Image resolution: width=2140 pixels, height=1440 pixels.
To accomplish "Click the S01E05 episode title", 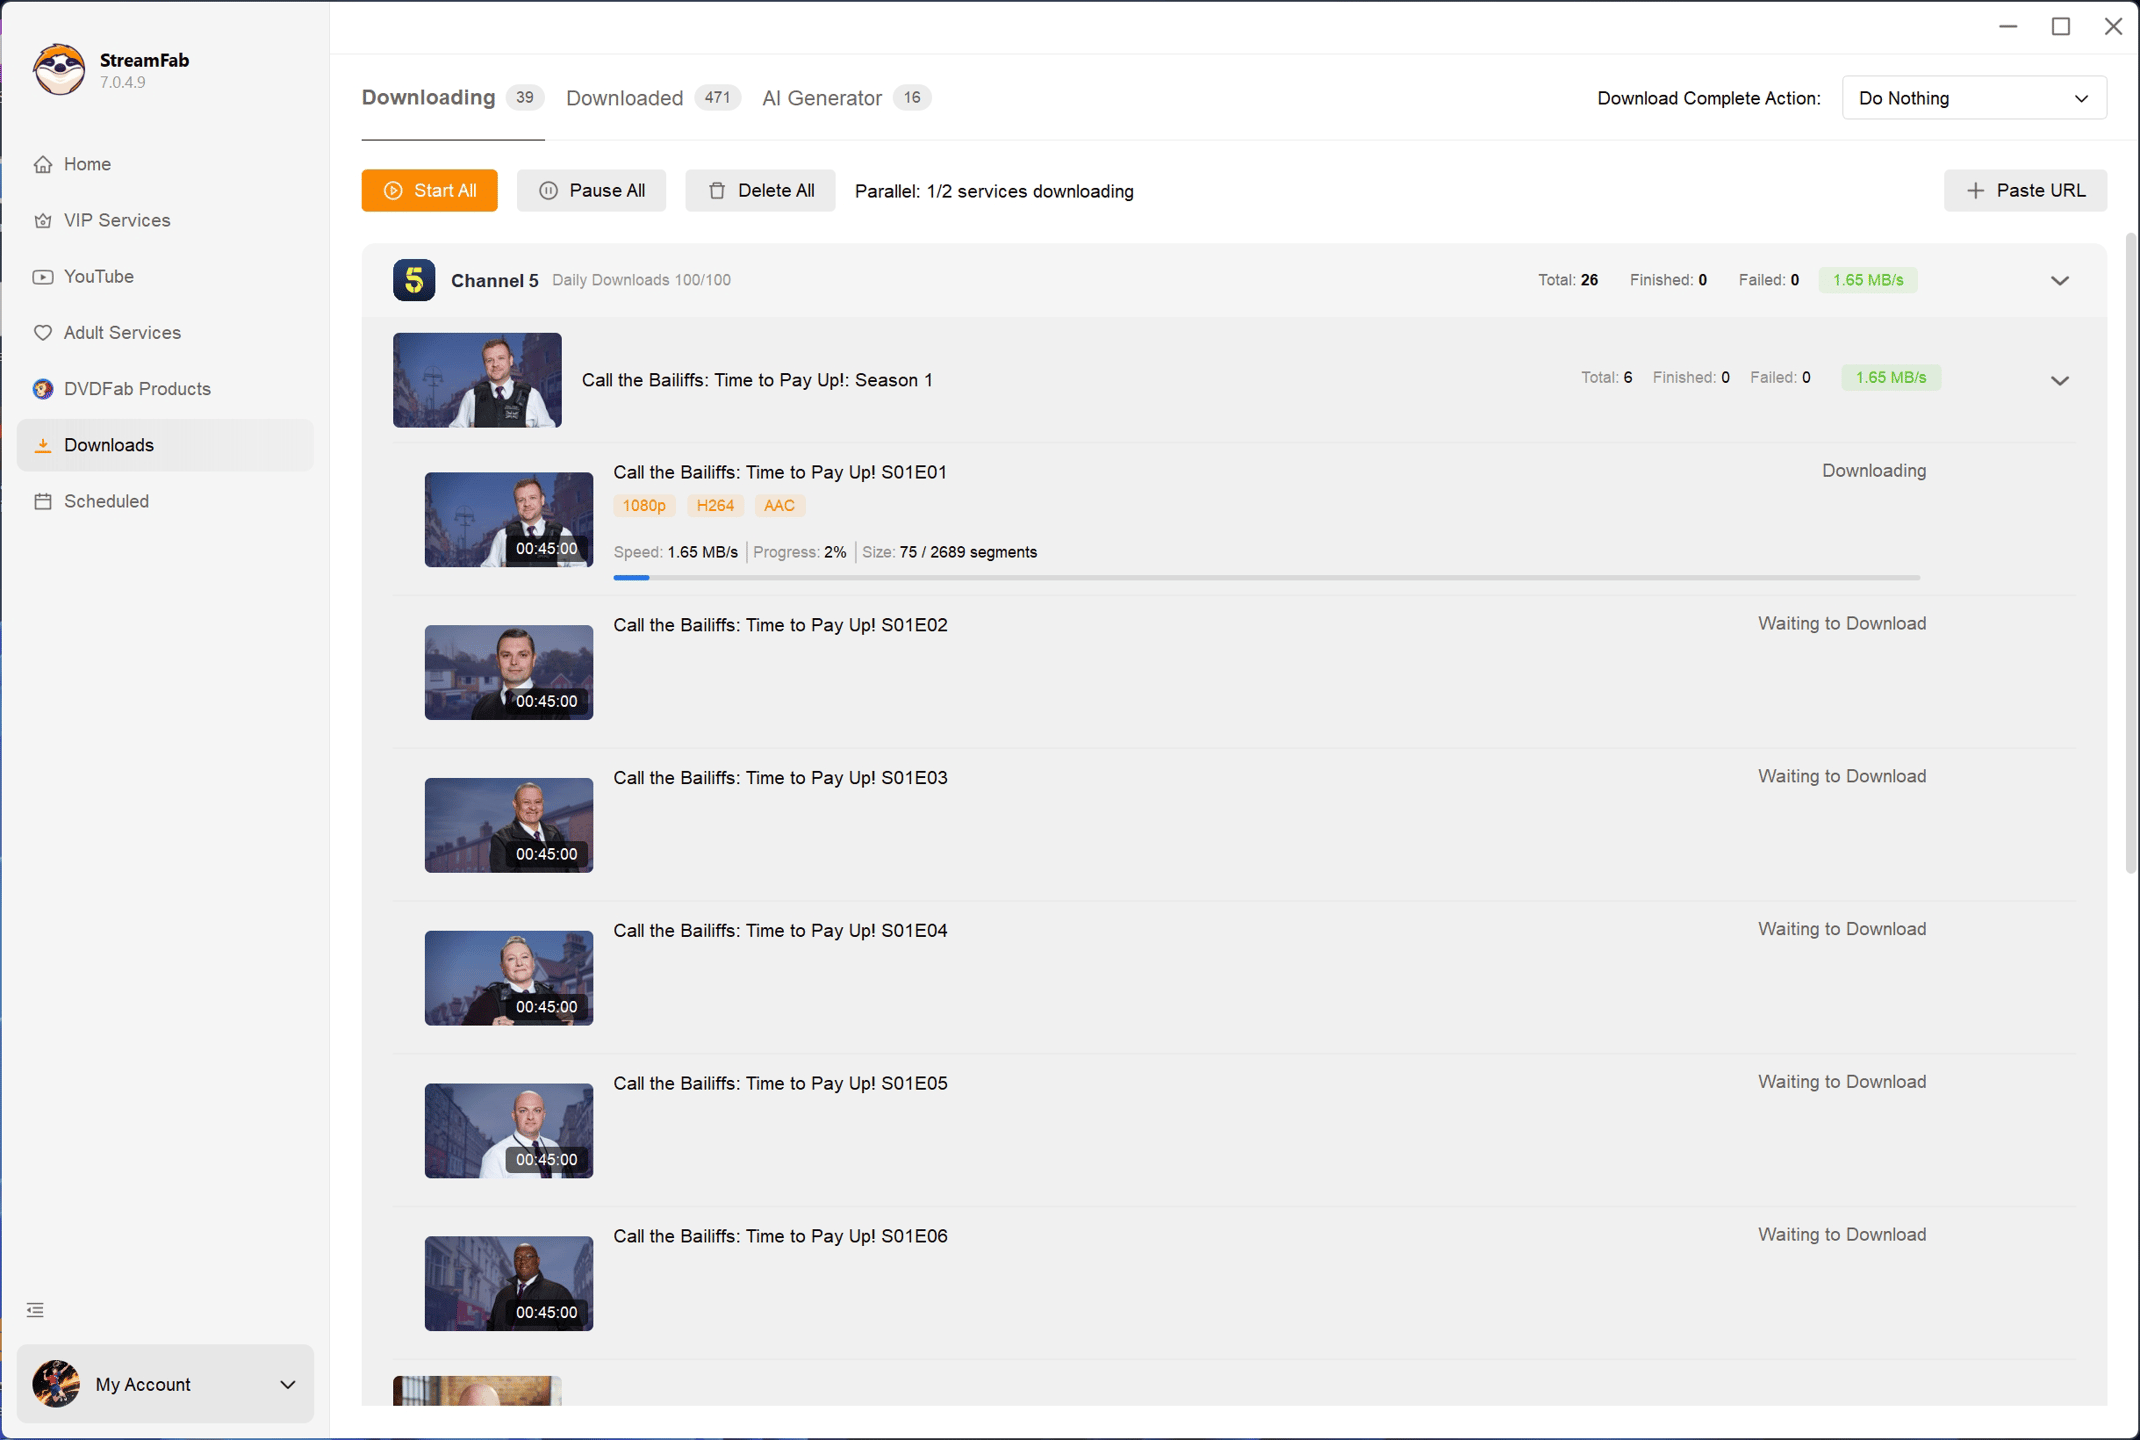I will pos(780,1084).
